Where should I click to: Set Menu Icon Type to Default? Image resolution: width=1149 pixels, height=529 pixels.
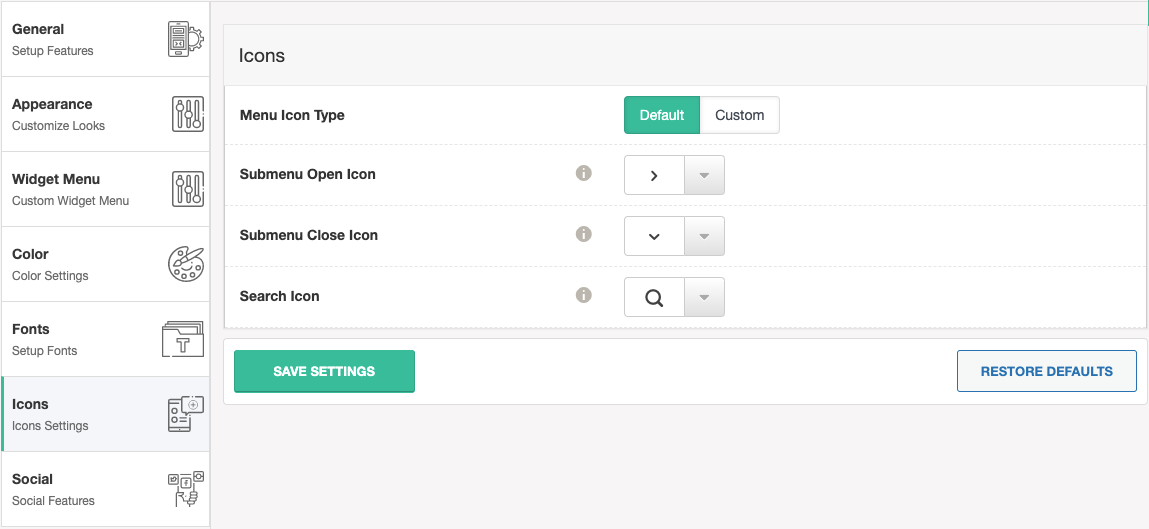662,115
